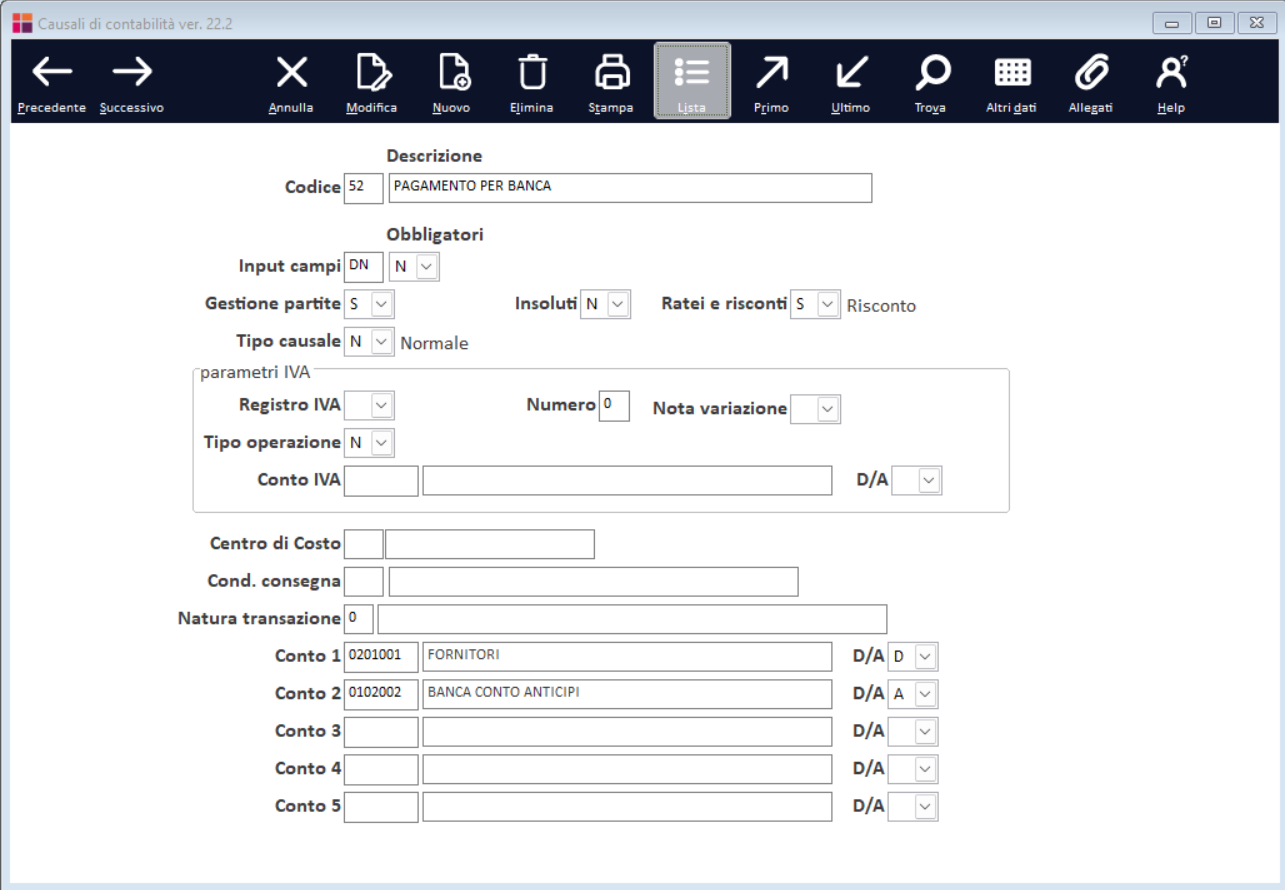
Task: Click the Normale label next to Tipo causale
Action: coord(434,344)
